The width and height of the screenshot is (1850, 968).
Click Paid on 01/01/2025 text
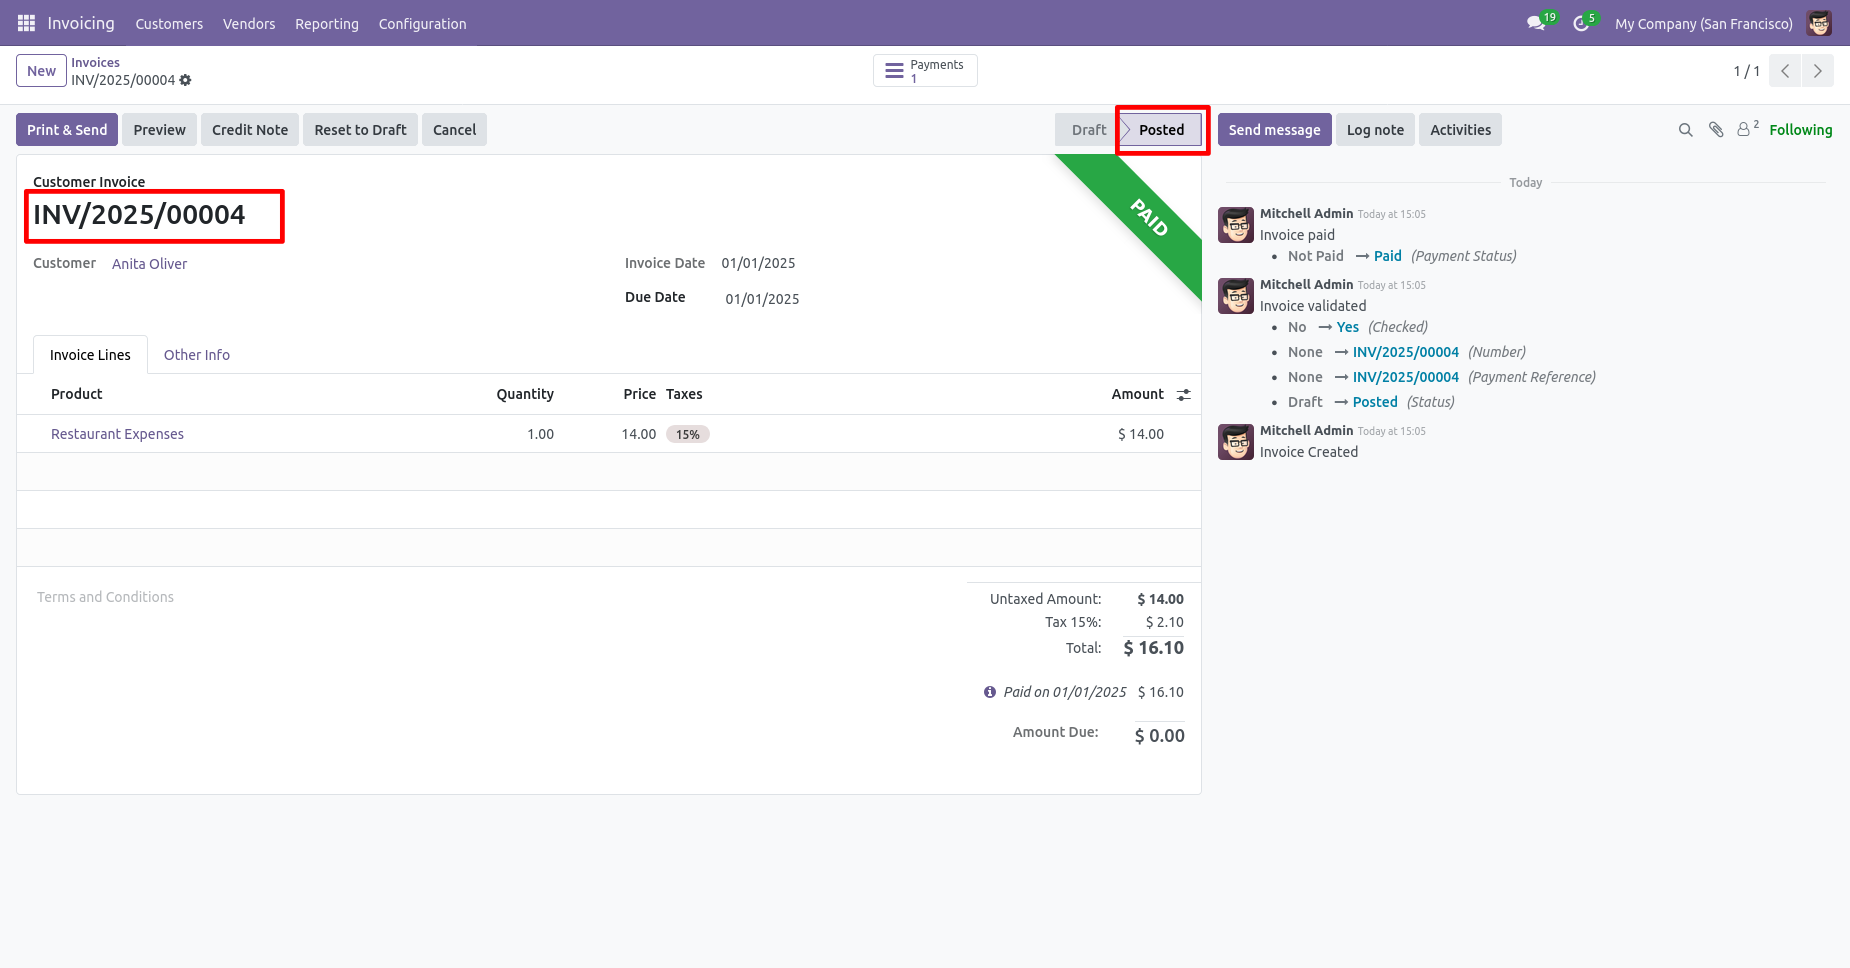coord(1065,692)
